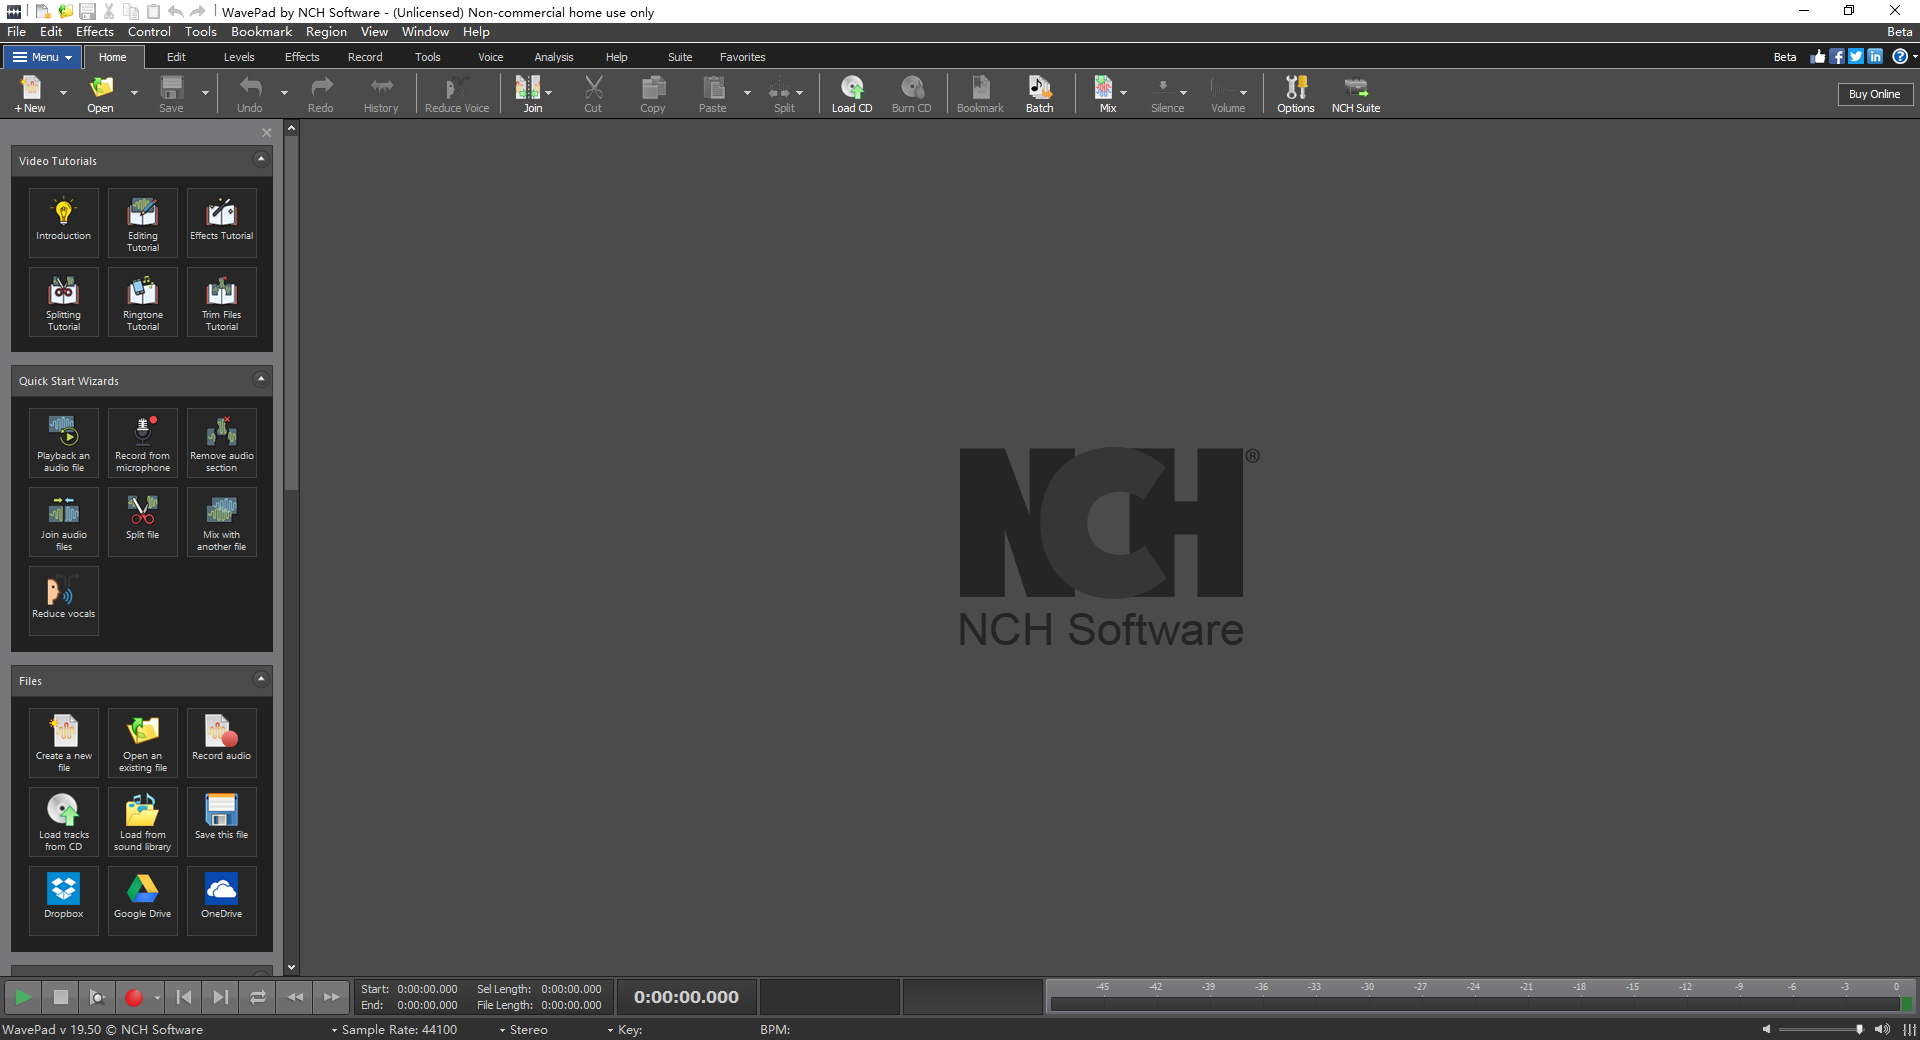Viewport: 1920px width, 1040px height.
Task: Open the blue Menu button
Action: pos(43,57)
